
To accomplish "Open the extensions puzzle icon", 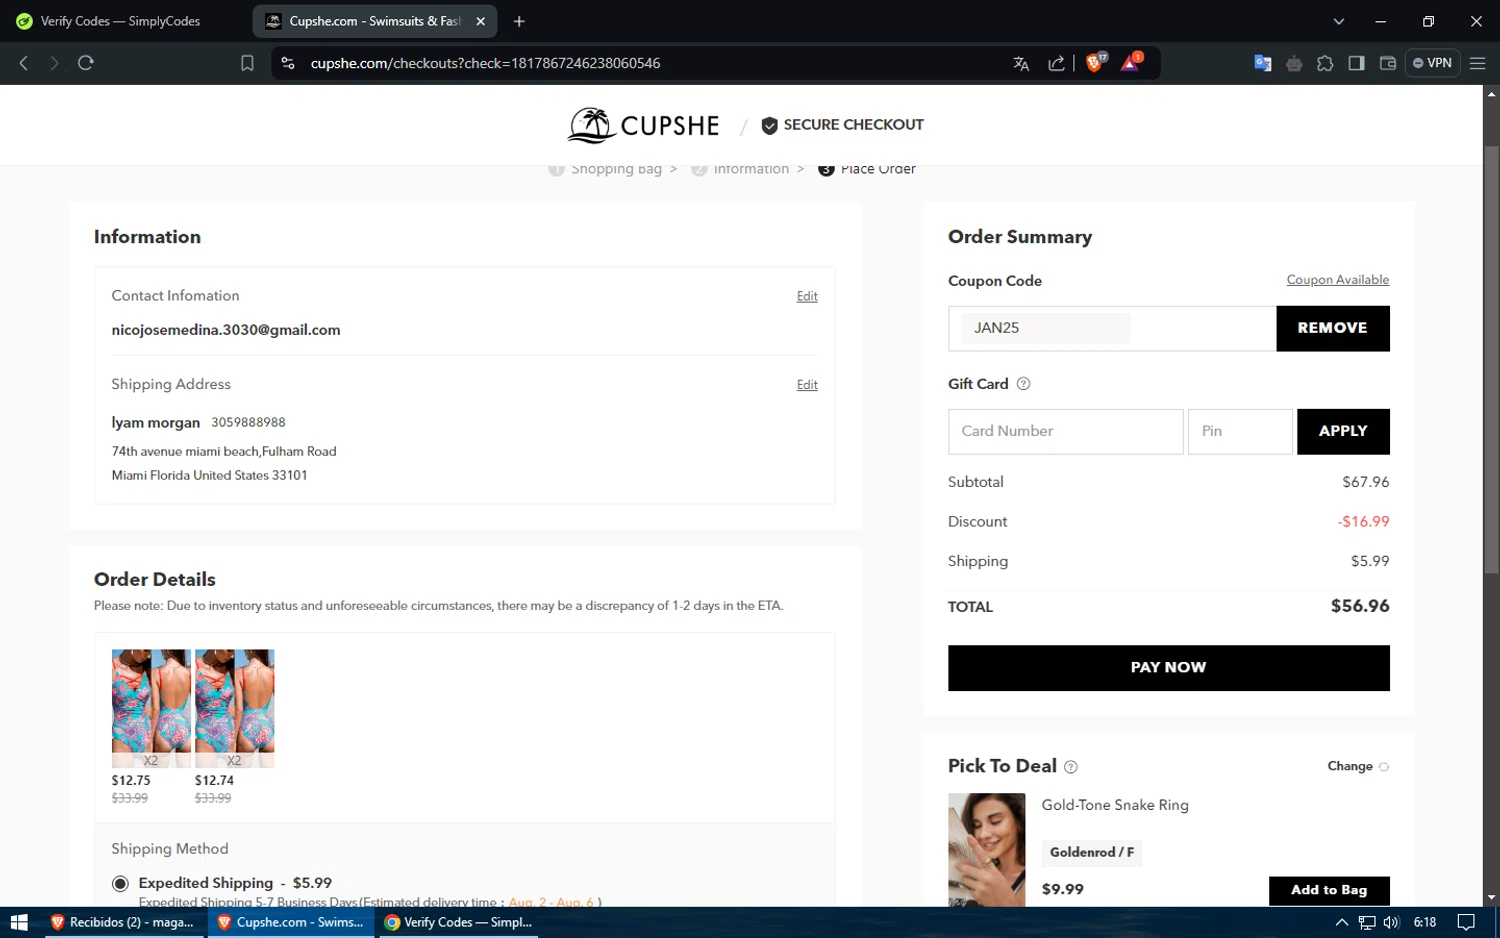I will 1325,63.
